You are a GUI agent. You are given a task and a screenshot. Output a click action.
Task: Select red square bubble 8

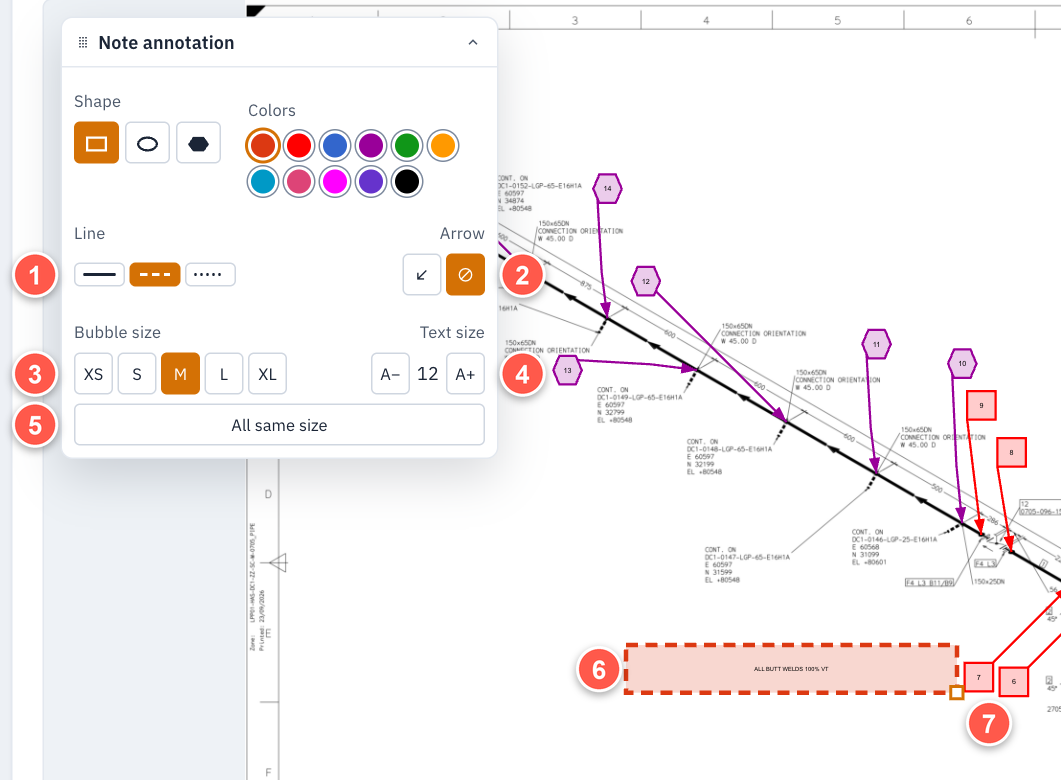[x=1012, y=452]
